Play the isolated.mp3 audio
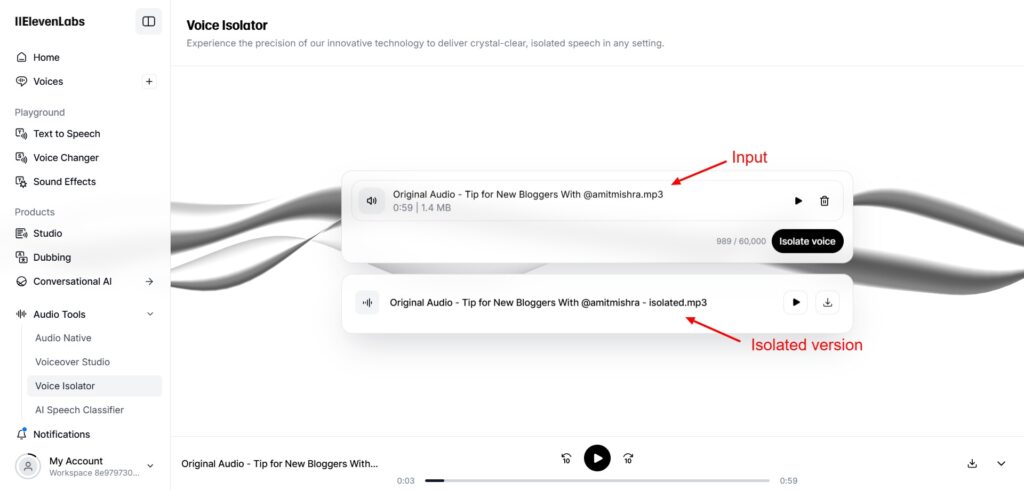Image resolution: width=1024 pixels, height=490 pixels. click(x=795, y=302)
